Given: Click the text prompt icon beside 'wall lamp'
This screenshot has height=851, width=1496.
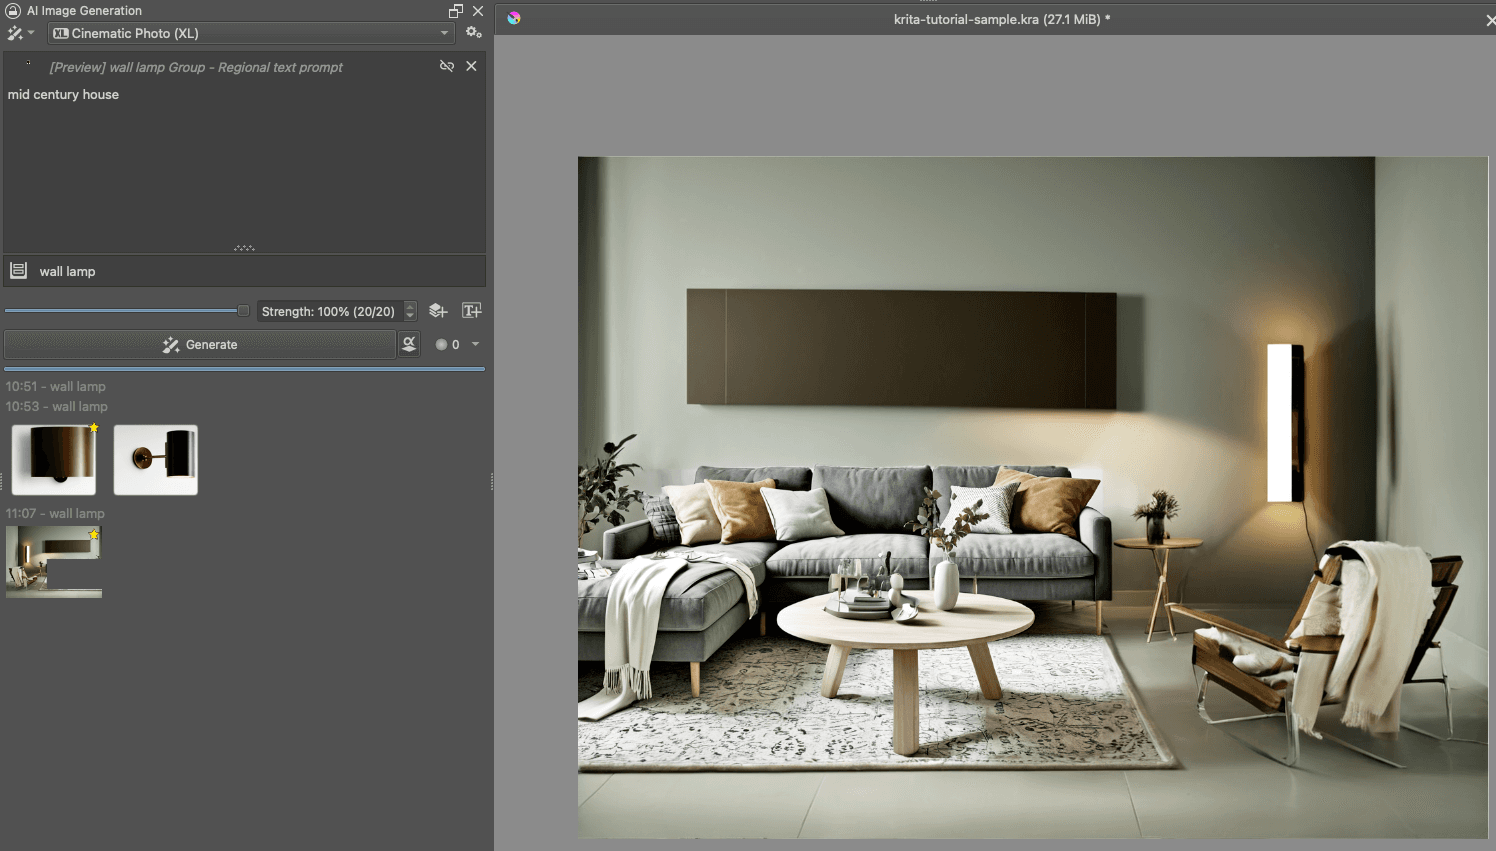Looking at the screenshot, I should pos(18,270).
